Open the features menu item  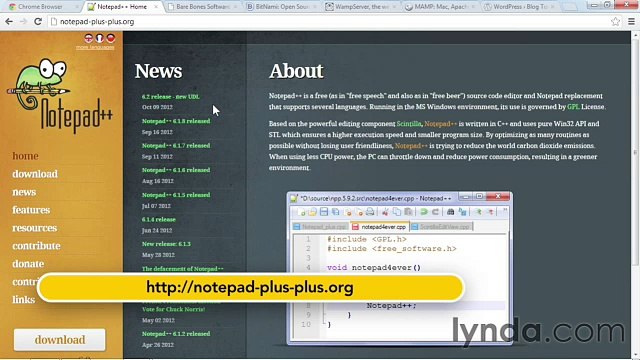(x=31, y=210)
